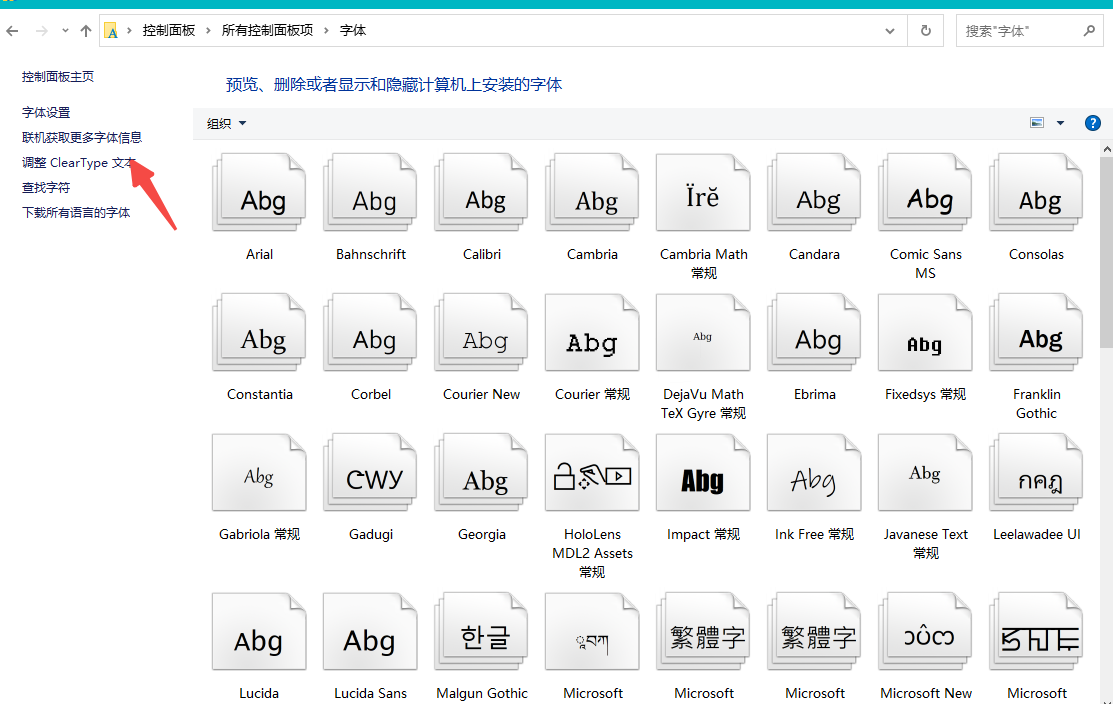1113x704 pixels.
Task: Click the Cambria font icon
Action: pyautogui.click(x=592, y=193)
